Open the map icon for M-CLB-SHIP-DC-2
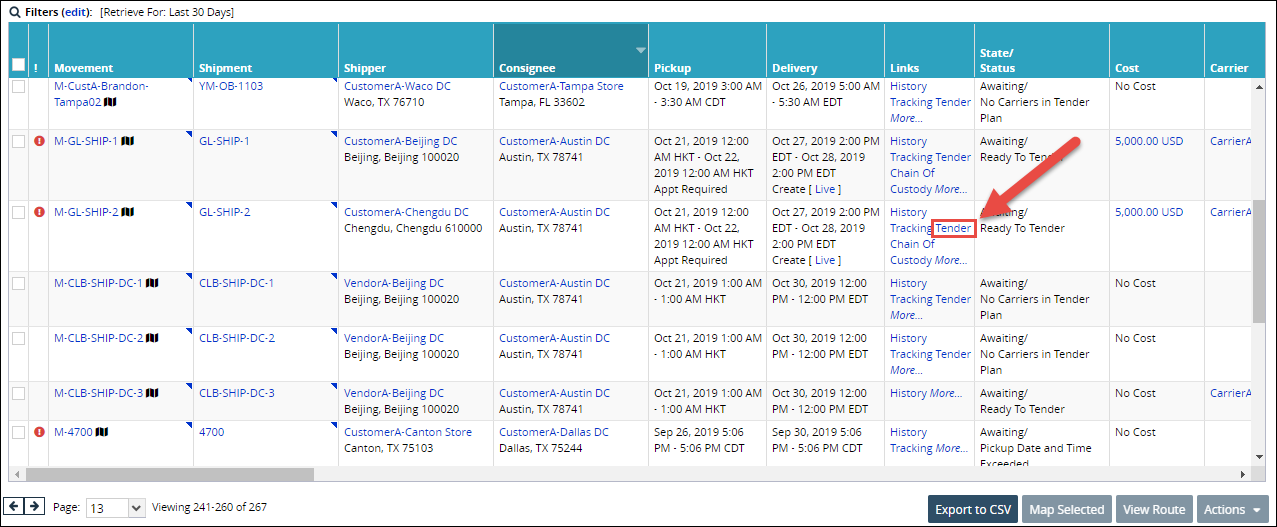1277x527 pixels. tap(152, 338)
